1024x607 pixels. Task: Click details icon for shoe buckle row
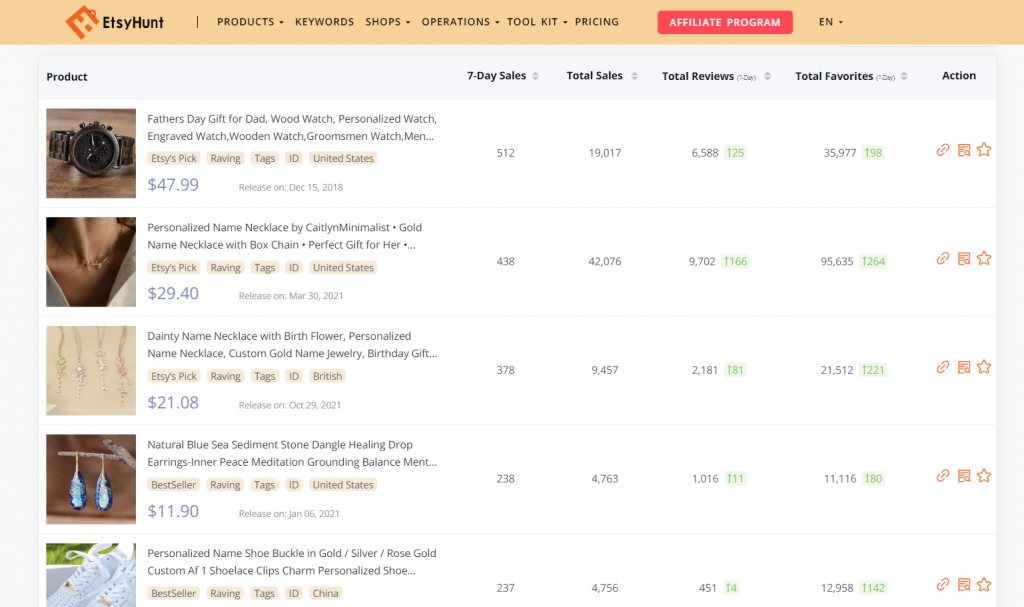point(964,585)
